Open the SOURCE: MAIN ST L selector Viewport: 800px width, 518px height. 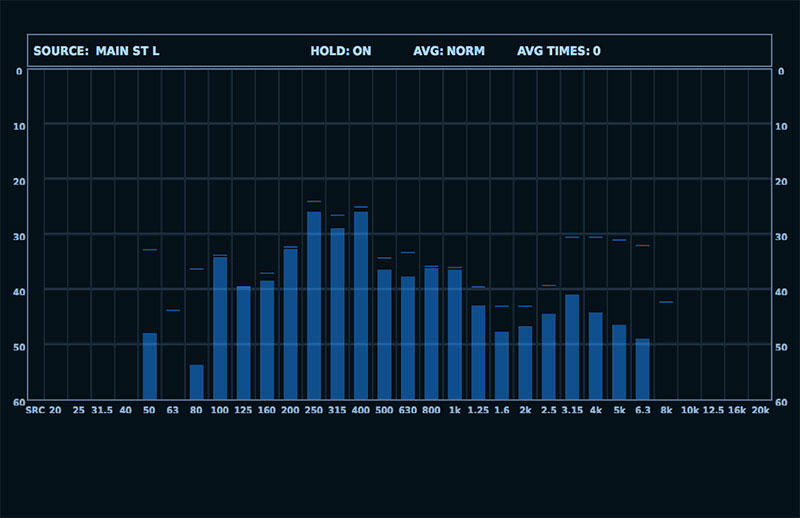(96, 51)
